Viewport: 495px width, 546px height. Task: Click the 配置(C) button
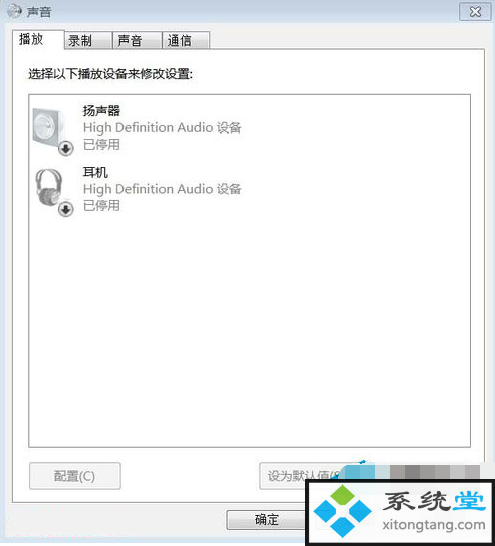pos(75,476)
